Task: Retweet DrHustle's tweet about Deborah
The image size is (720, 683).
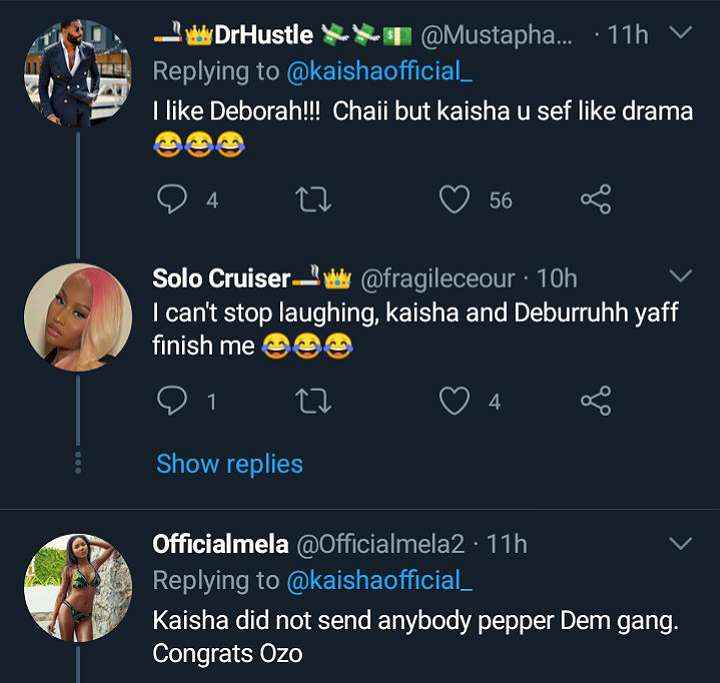Action: point(314,200)
